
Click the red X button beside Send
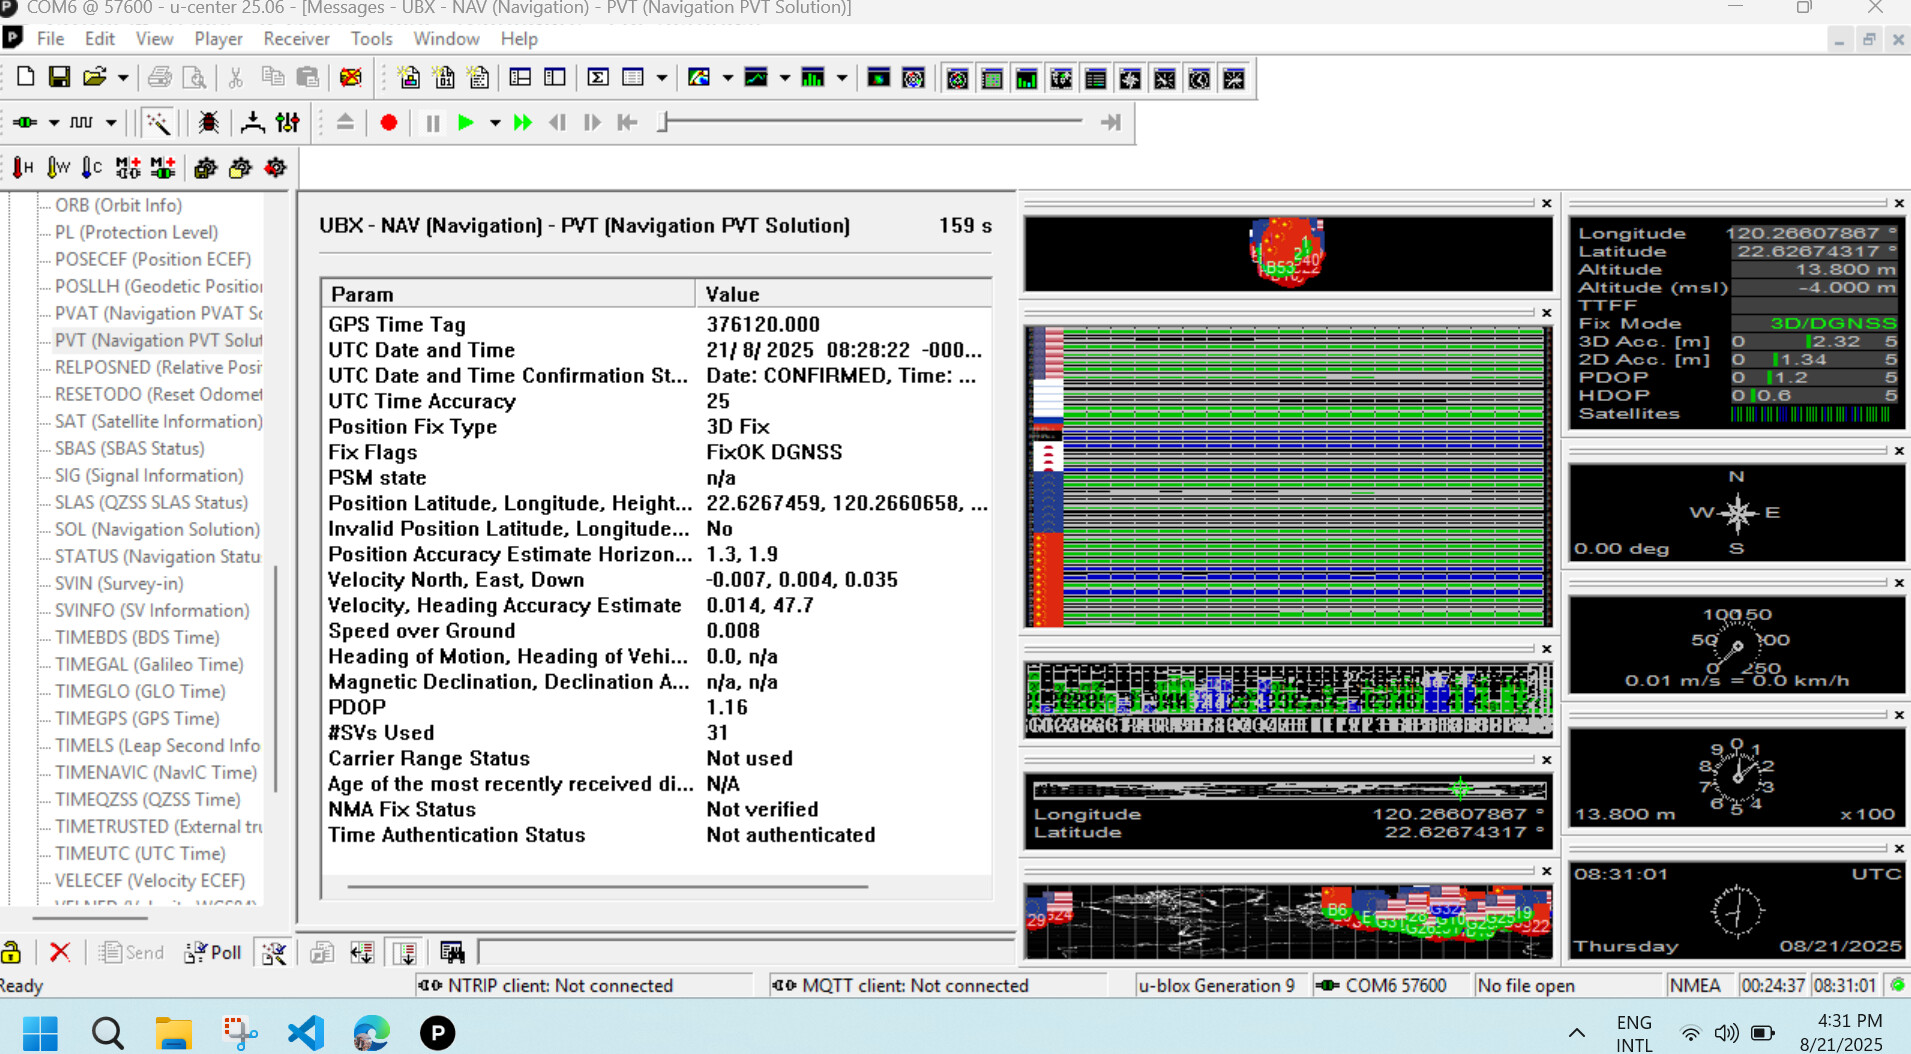(60, 952)
